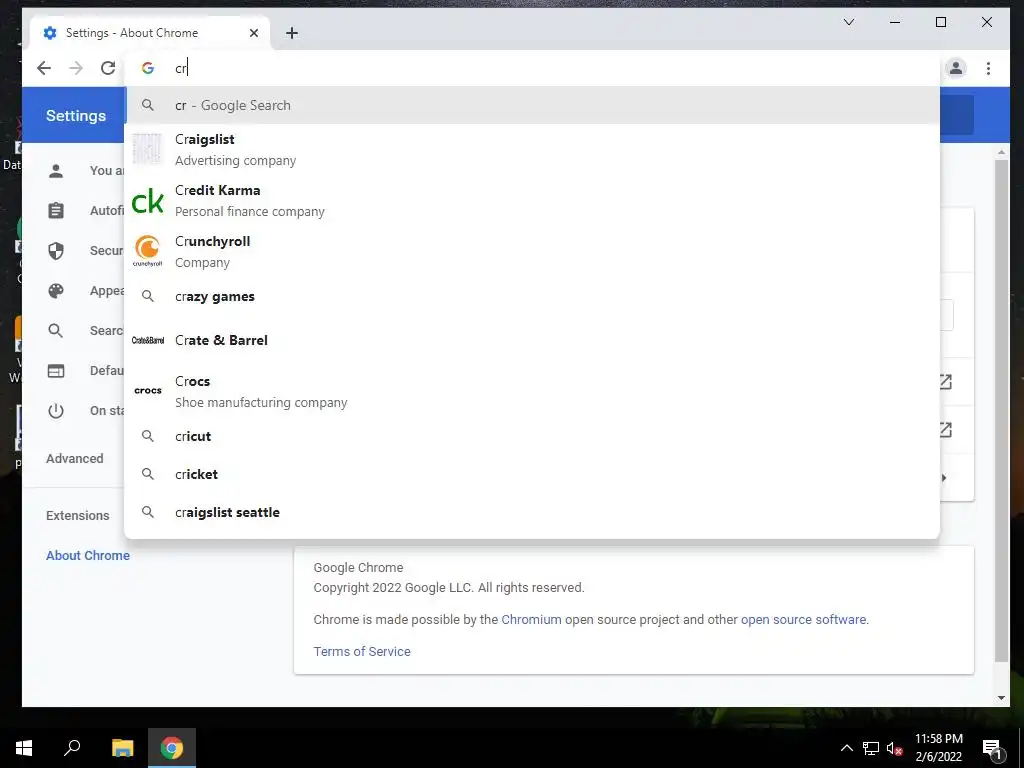Click magnifier icon beside 'craigslist seattle'
1024x768 pixels.
(x=148, y=512)
